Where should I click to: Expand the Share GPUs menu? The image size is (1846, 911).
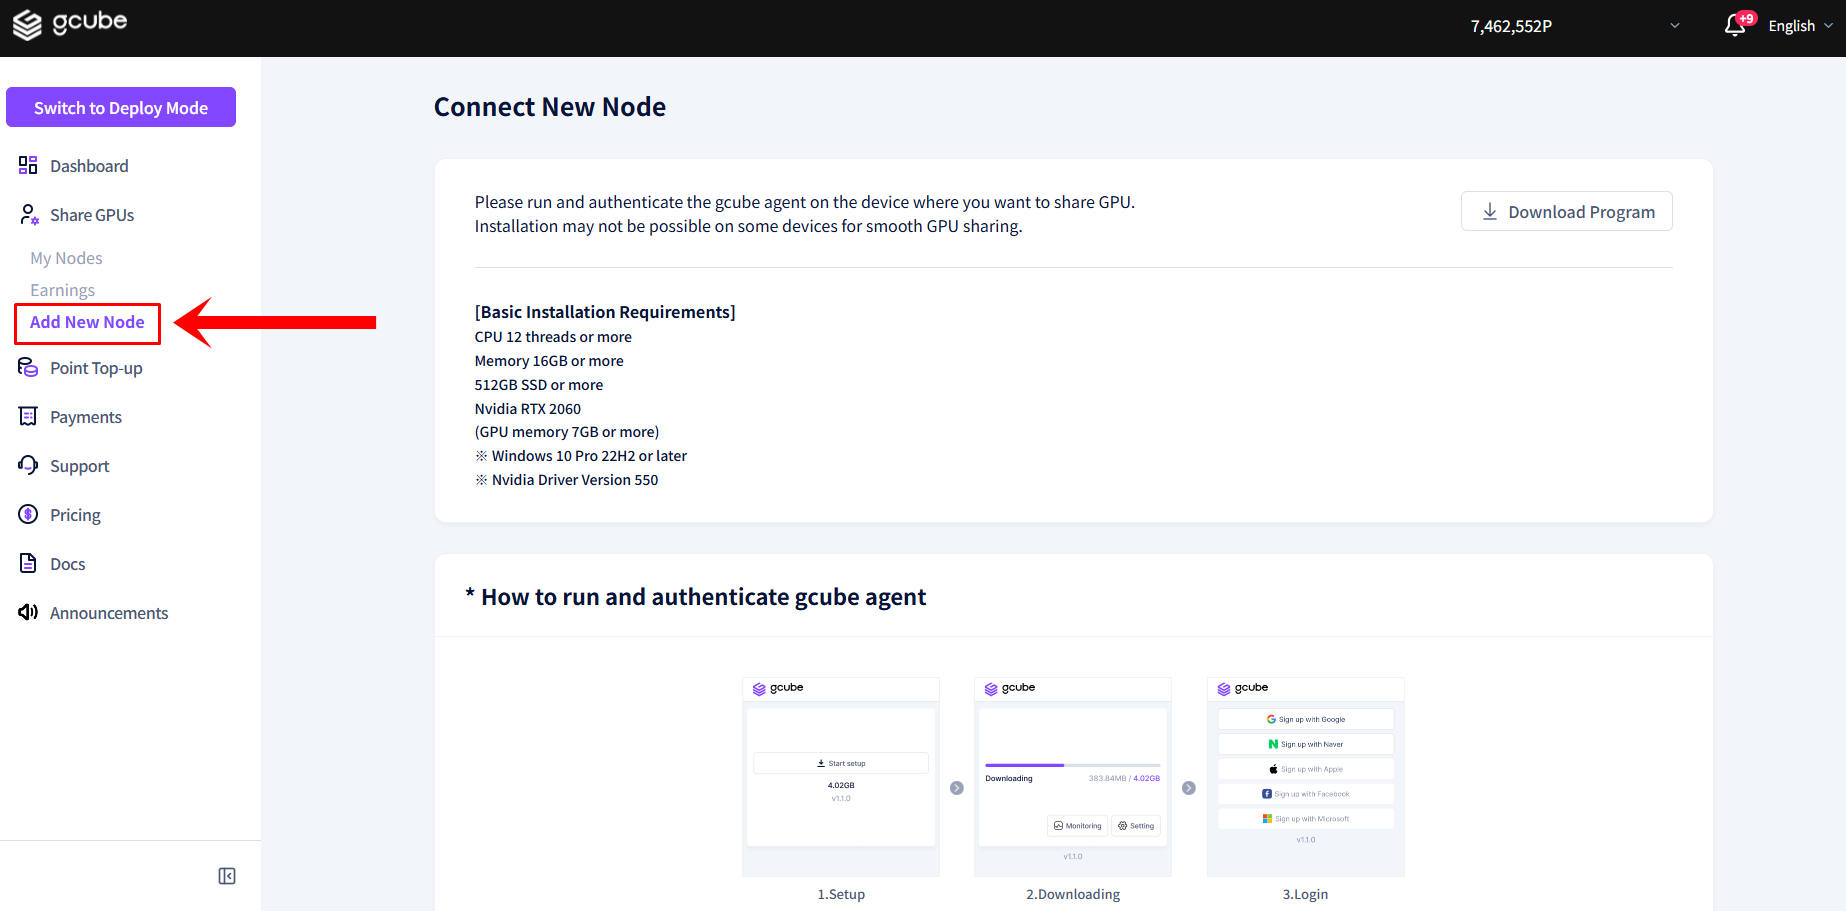[92, 215]
